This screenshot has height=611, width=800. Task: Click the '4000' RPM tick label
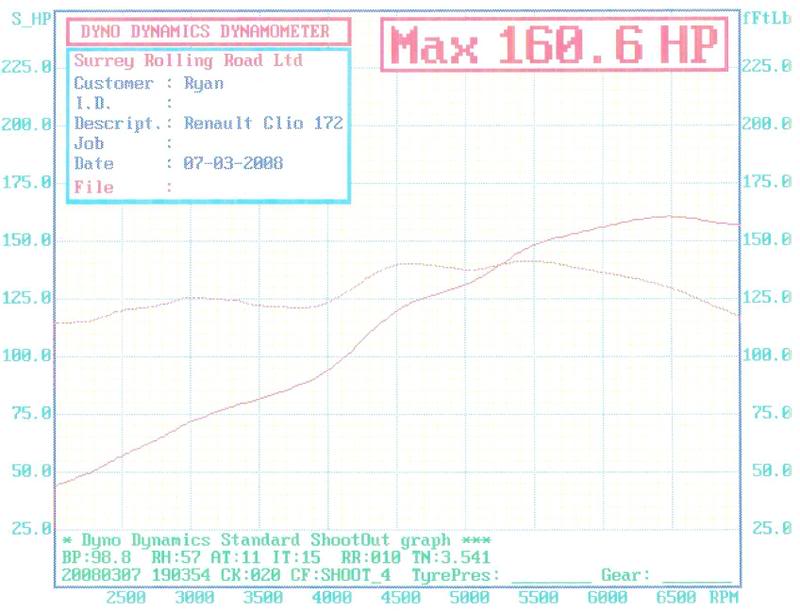[332, 597]
